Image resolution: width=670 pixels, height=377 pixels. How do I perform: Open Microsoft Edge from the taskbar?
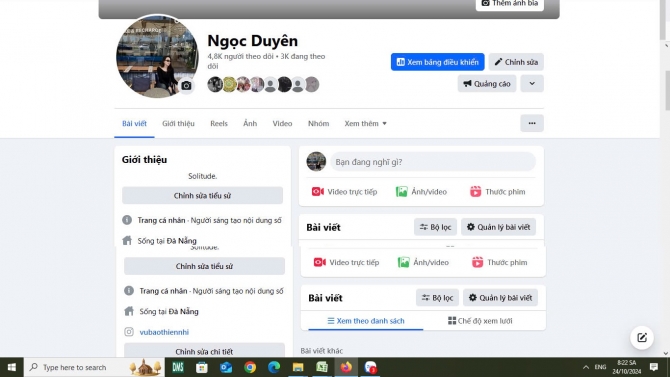274,367
